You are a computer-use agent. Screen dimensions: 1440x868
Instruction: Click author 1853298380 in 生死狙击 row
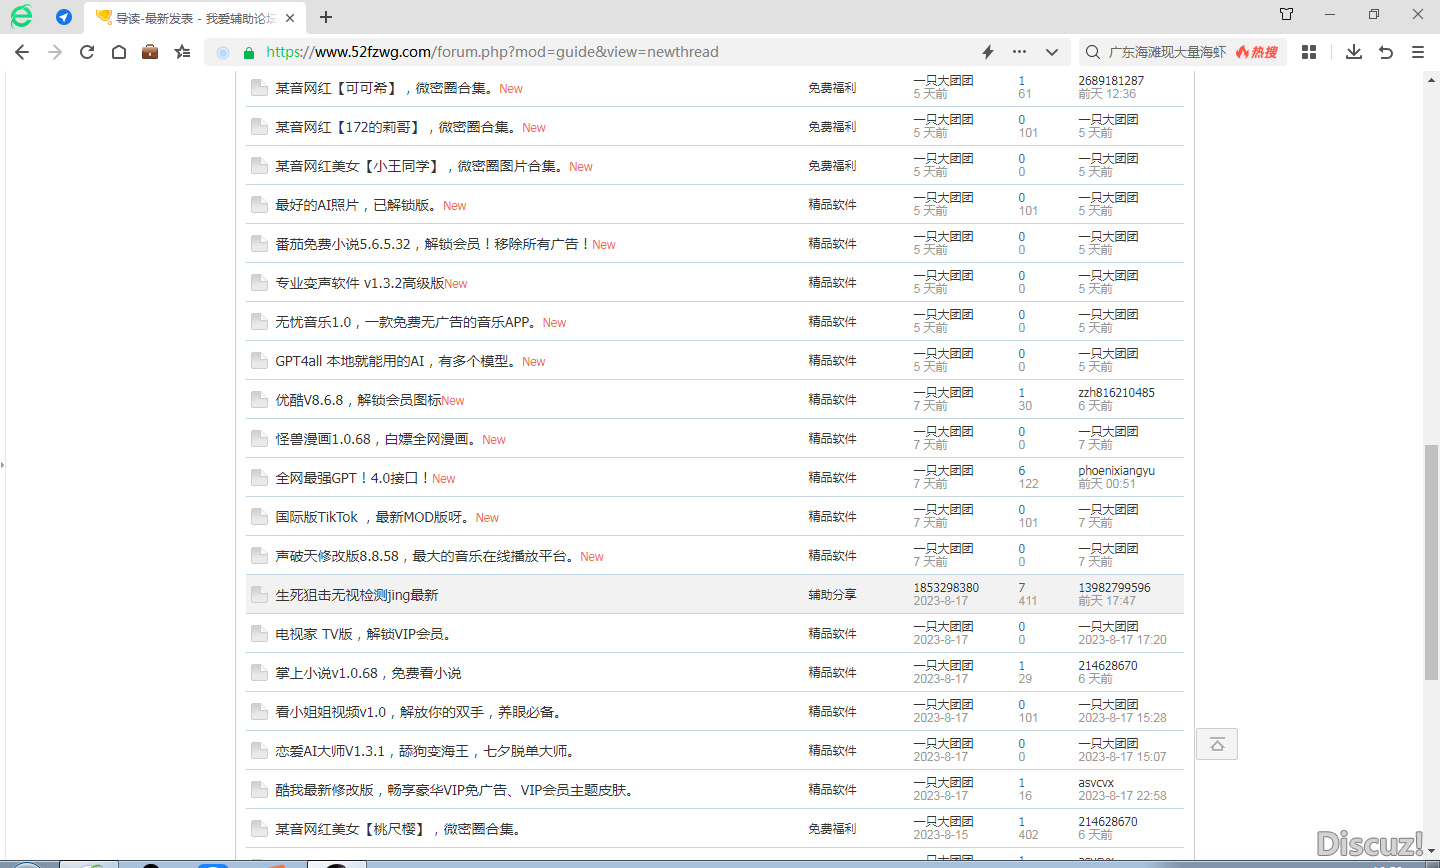pos(946,588)
